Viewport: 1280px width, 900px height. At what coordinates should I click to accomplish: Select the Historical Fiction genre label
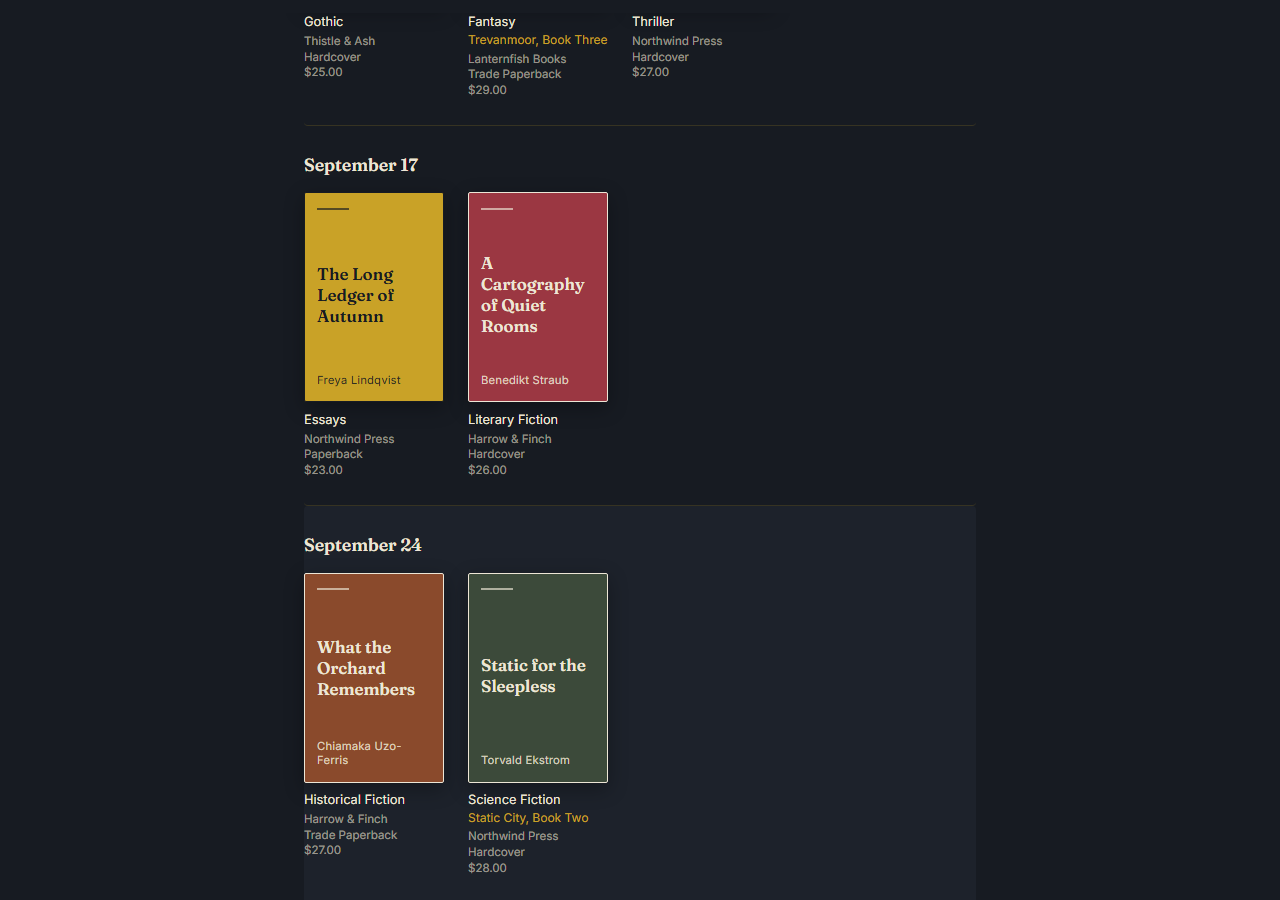coord(355,800)
